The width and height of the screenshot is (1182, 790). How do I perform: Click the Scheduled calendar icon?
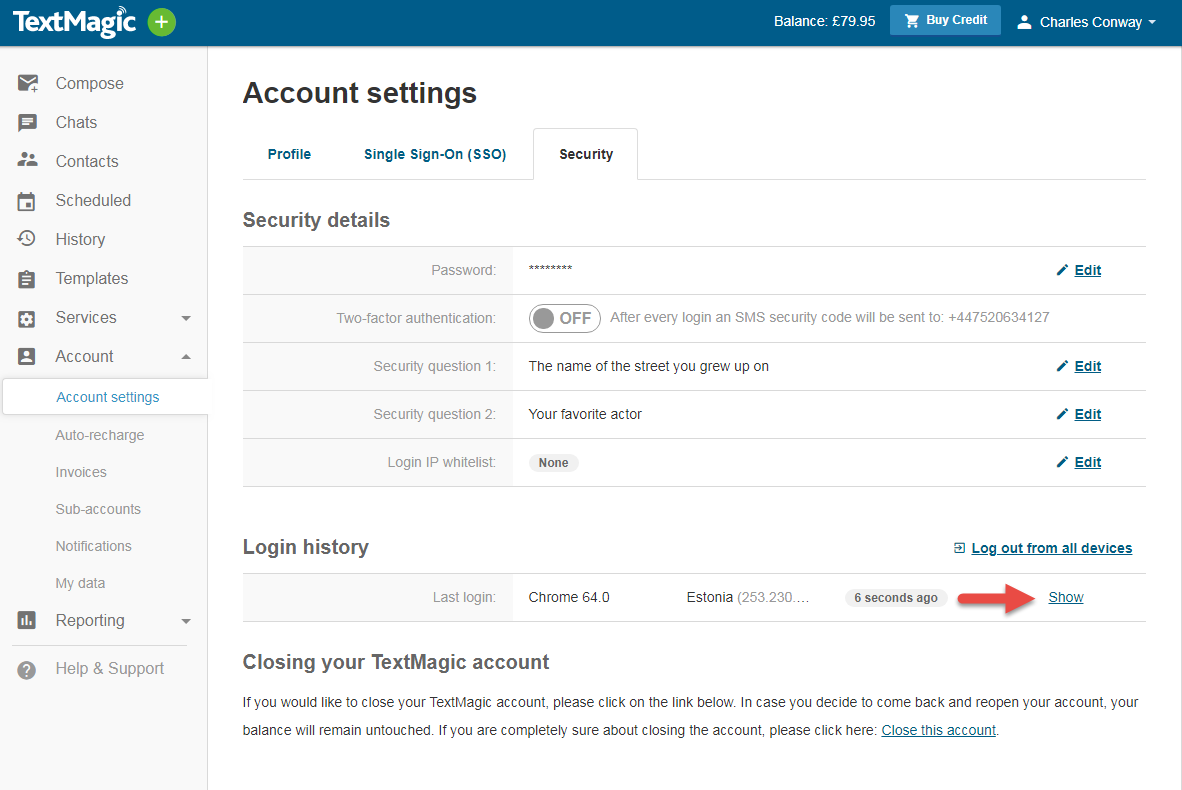(27, 201)
